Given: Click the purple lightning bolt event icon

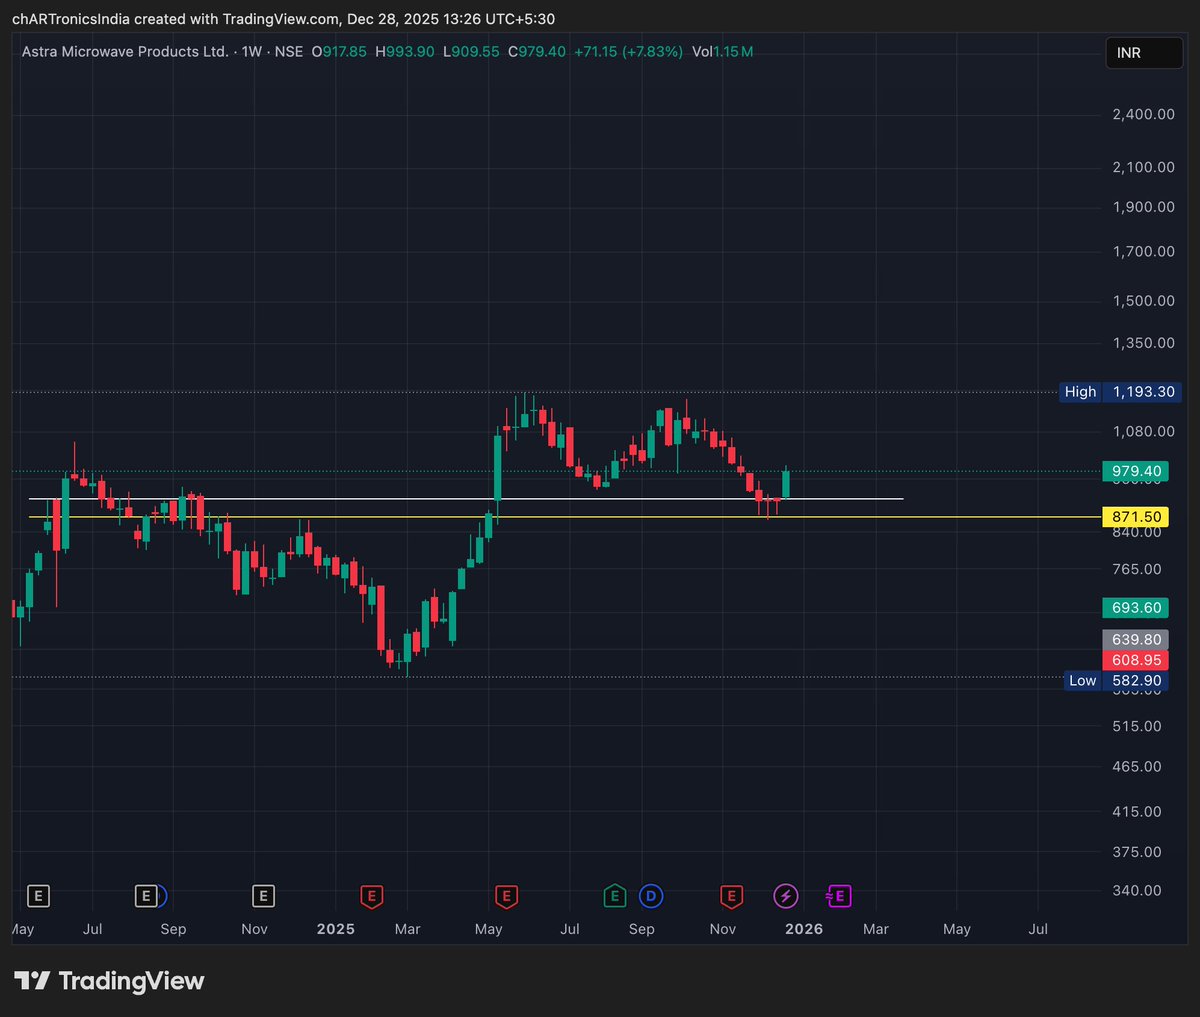Looking at the screenshot, I should click(786, 896).
